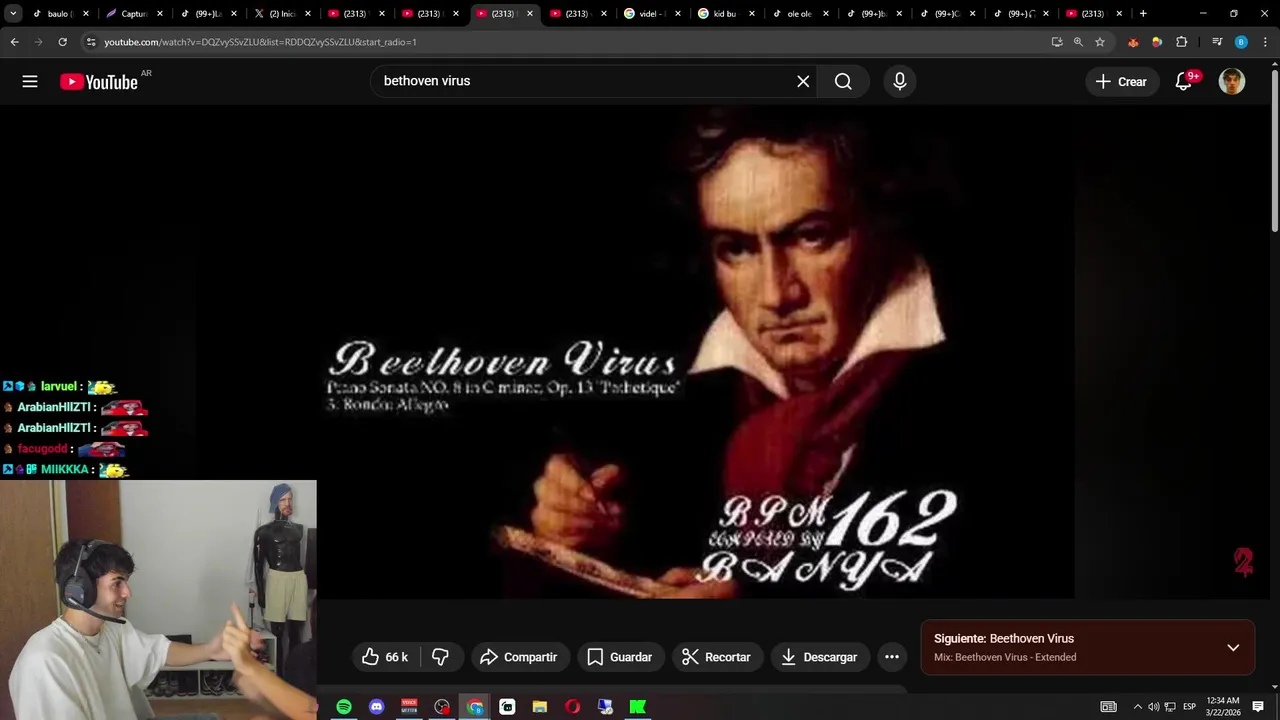Clear the search box with X
The image size is (1280, 720).
point(803,81)
